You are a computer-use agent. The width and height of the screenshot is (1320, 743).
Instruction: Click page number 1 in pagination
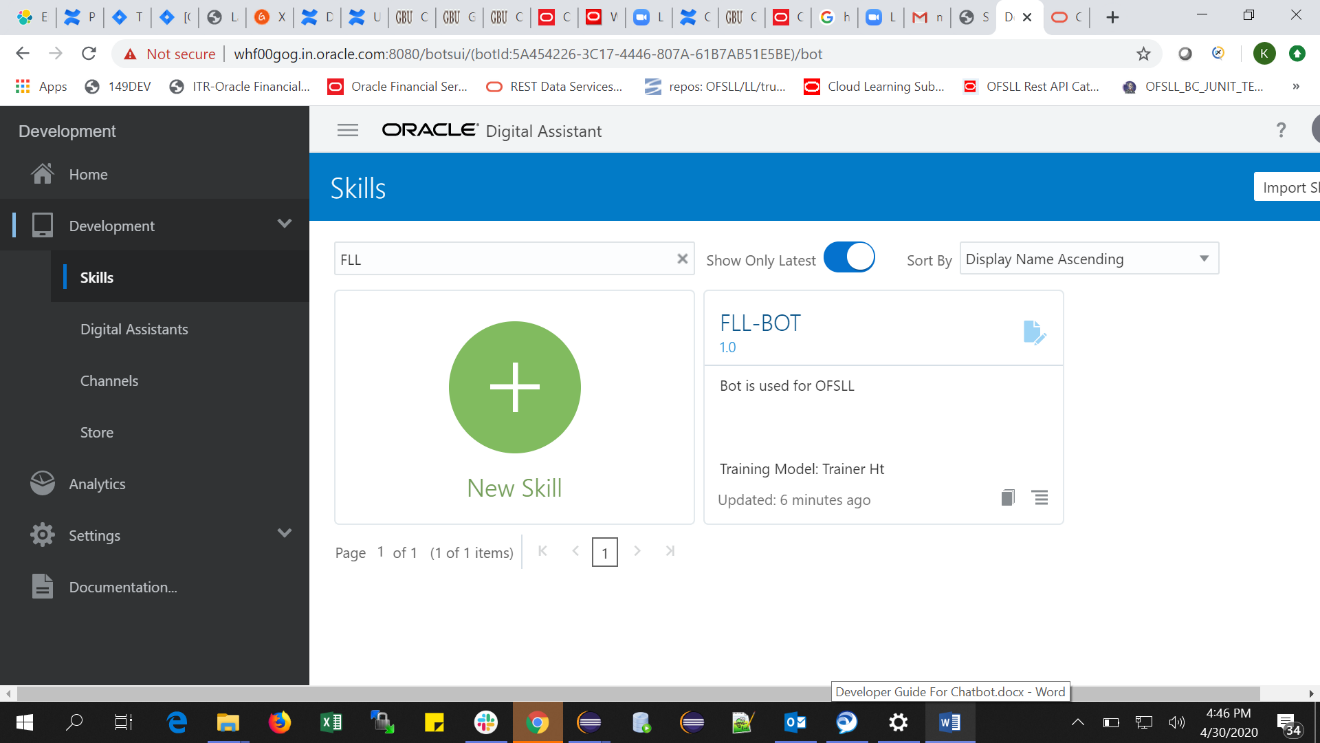point(604,552)
